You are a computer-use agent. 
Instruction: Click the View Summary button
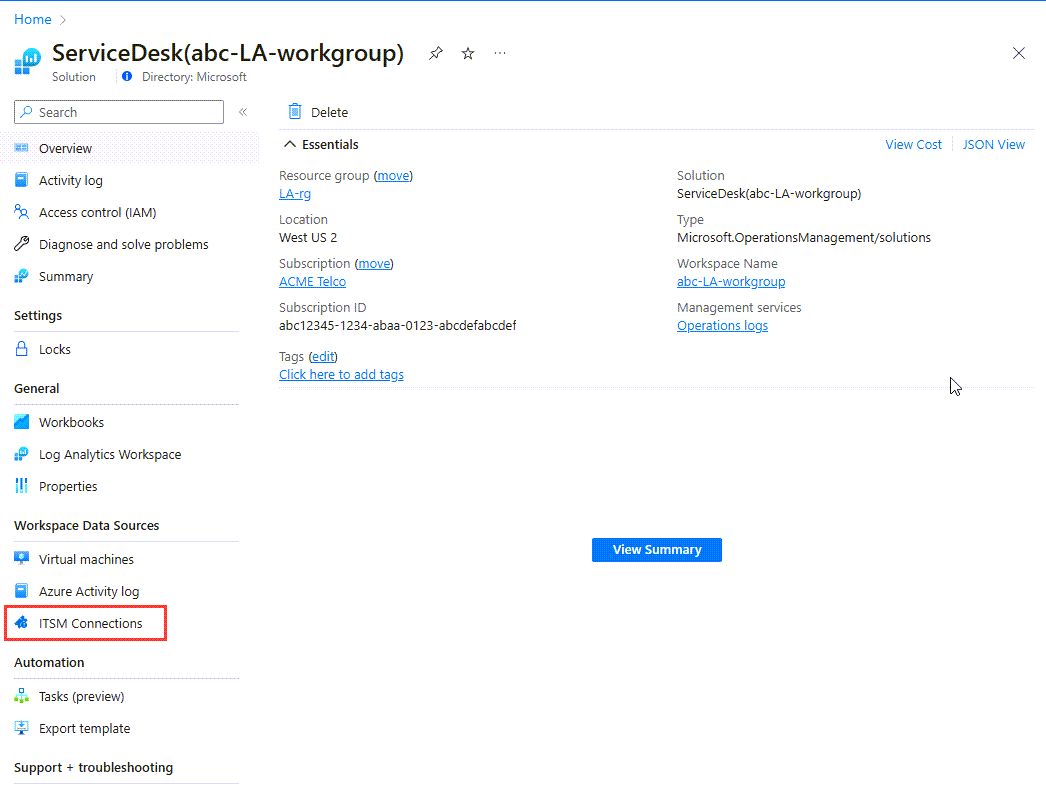coord(657,550)
